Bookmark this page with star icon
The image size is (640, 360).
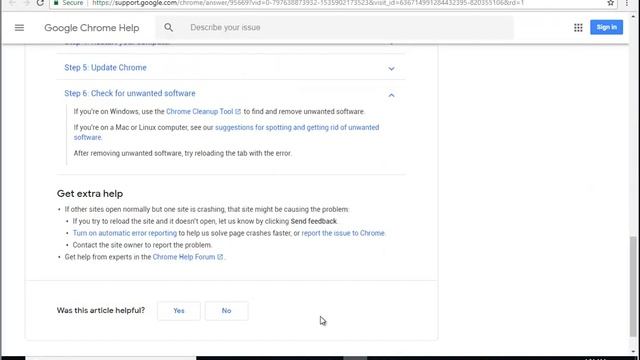pos(611,3)
